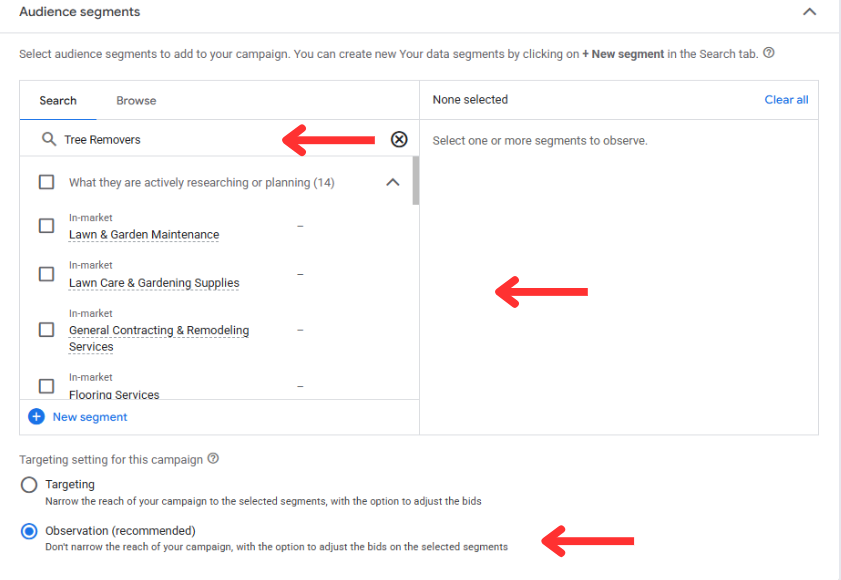Select the Targeting radio option
Viewport: 841px width, 580px height.
coord(29,485)
